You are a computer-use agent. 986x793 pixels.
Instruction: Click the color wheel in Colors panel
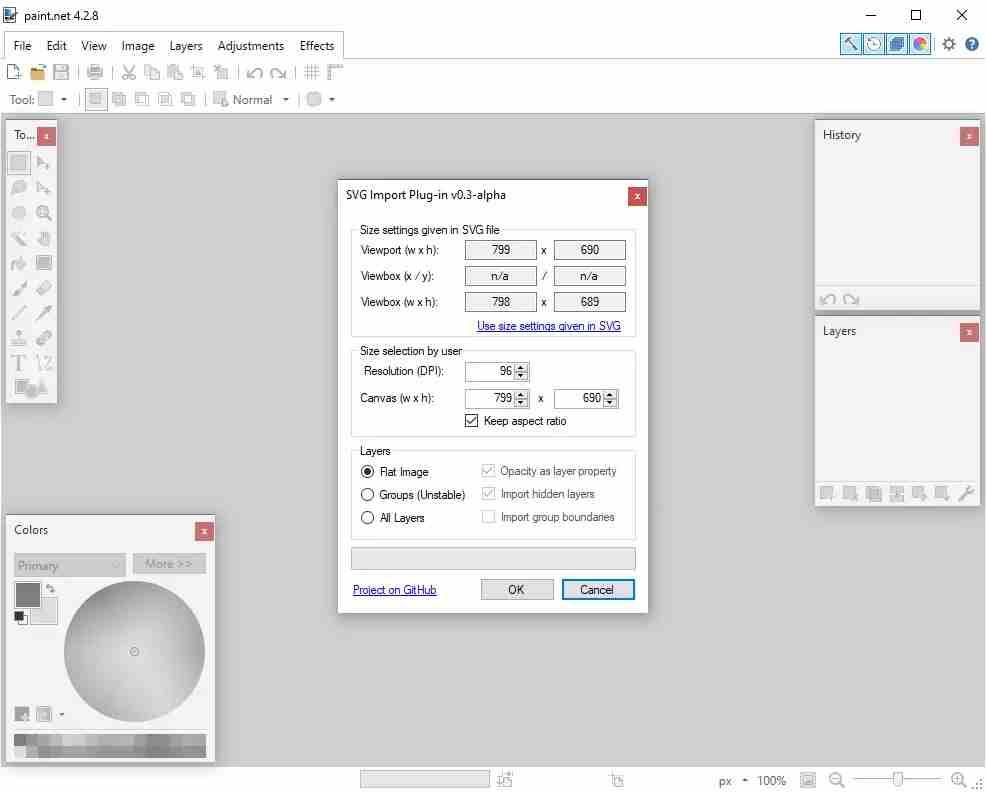point(134,652)
